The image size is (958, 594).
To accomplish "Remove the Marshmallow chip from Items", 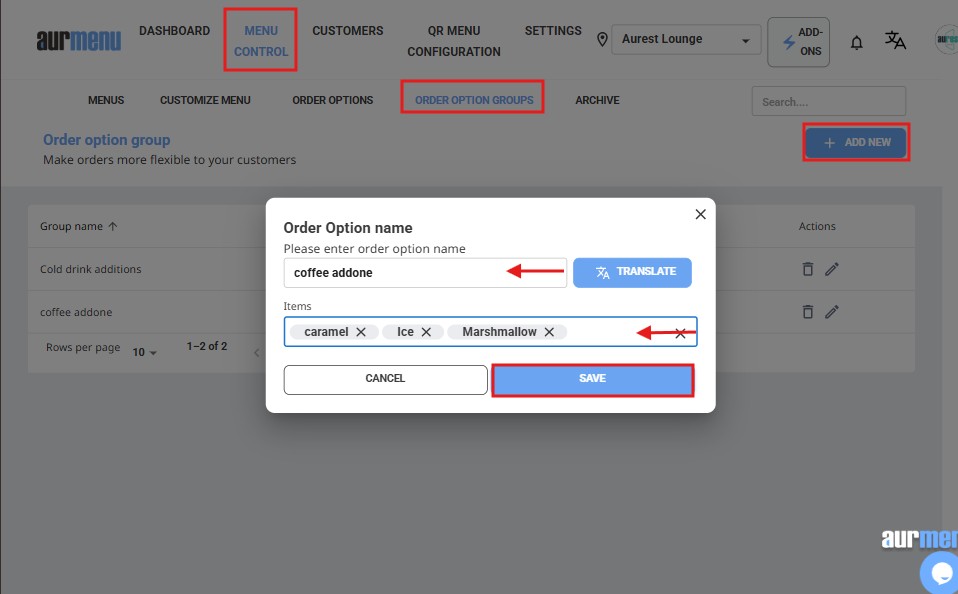I will [549, 332].
